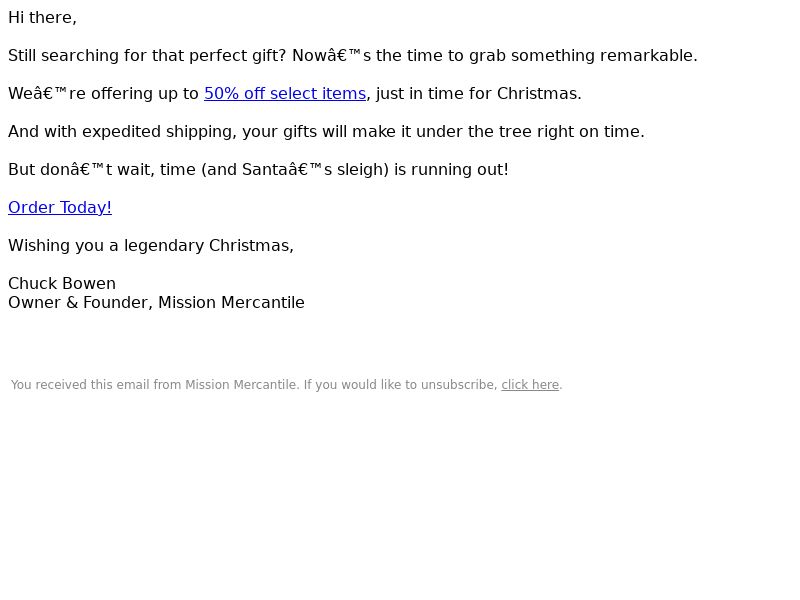
Task: Click 'Mission Mercantile' in the gray footer
Action: point(241,385)
